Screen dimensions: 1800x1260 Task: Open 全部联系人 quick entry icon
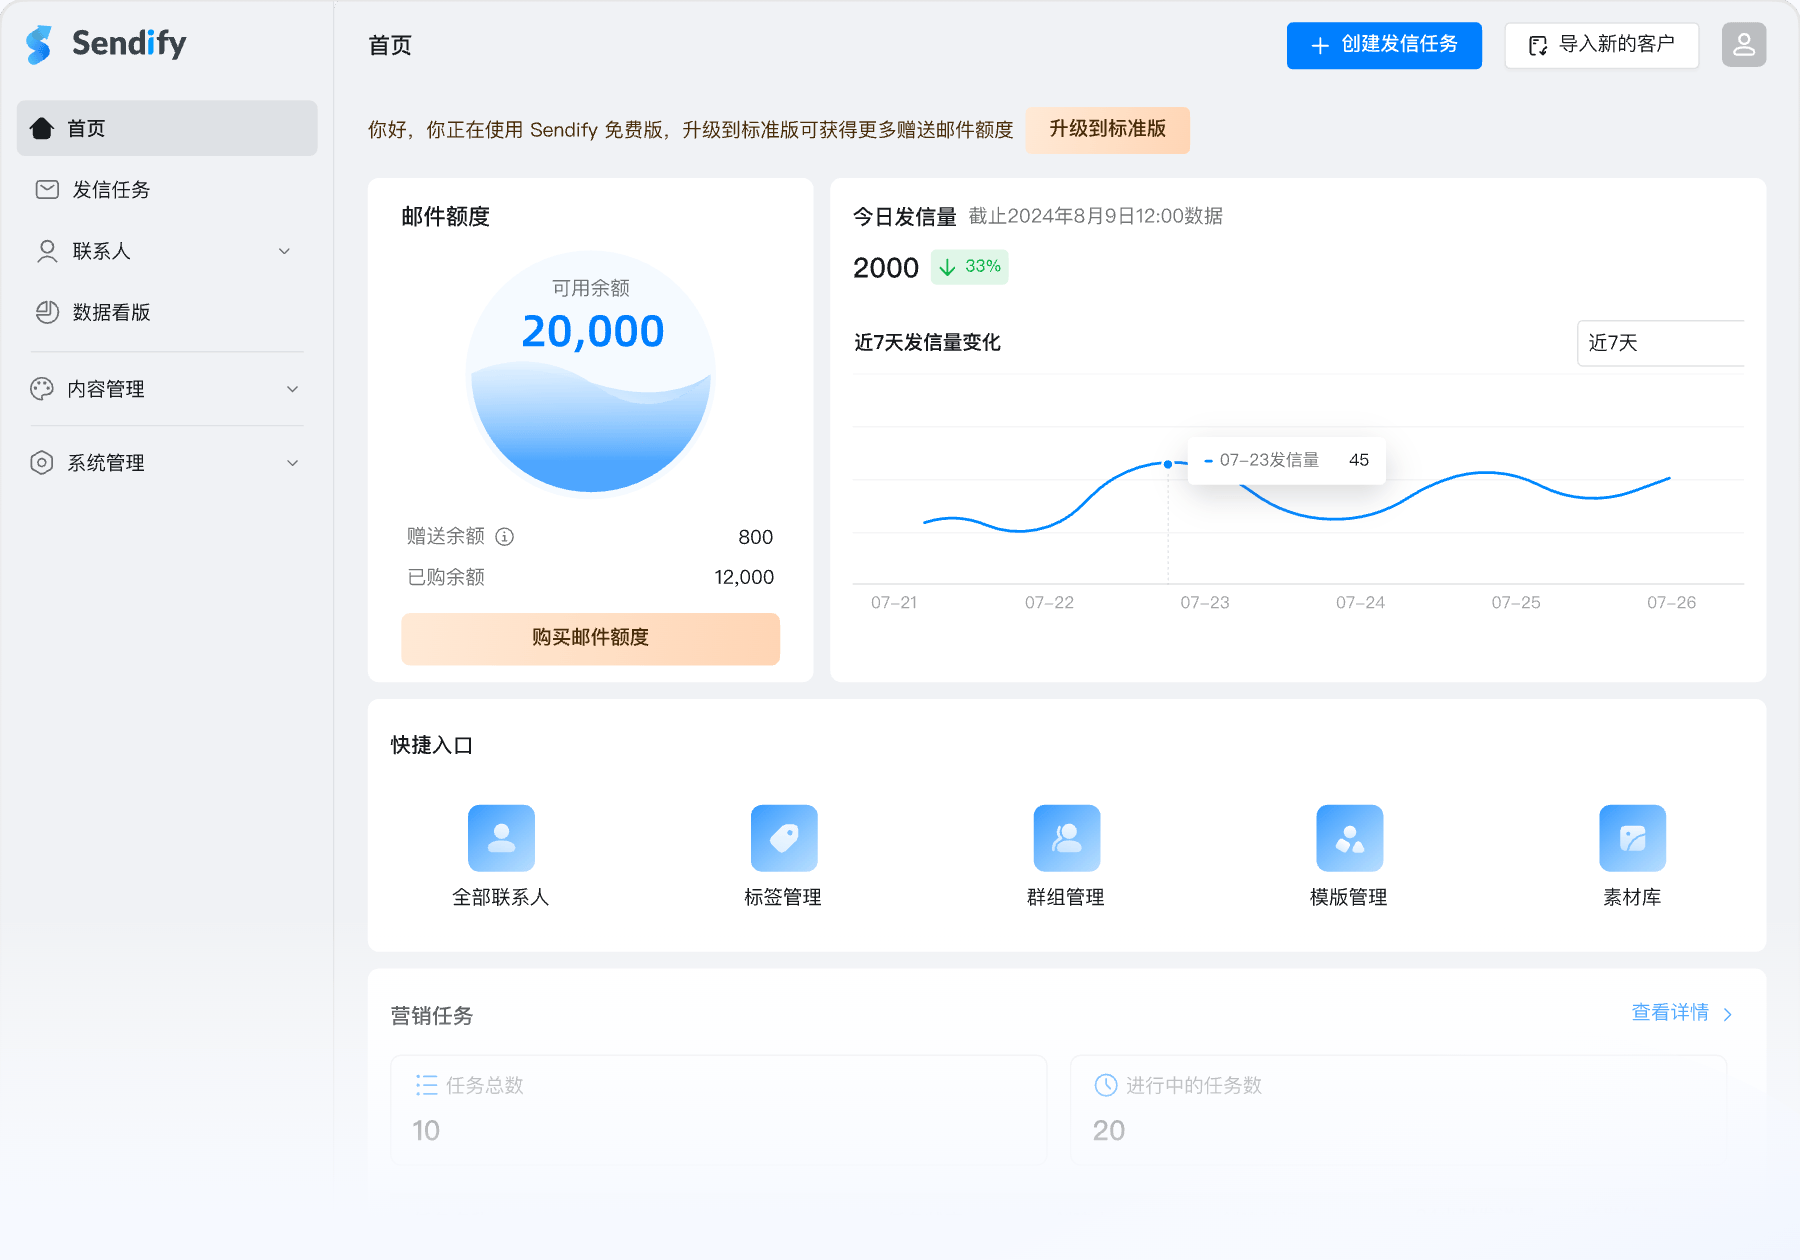coord(500,838)
